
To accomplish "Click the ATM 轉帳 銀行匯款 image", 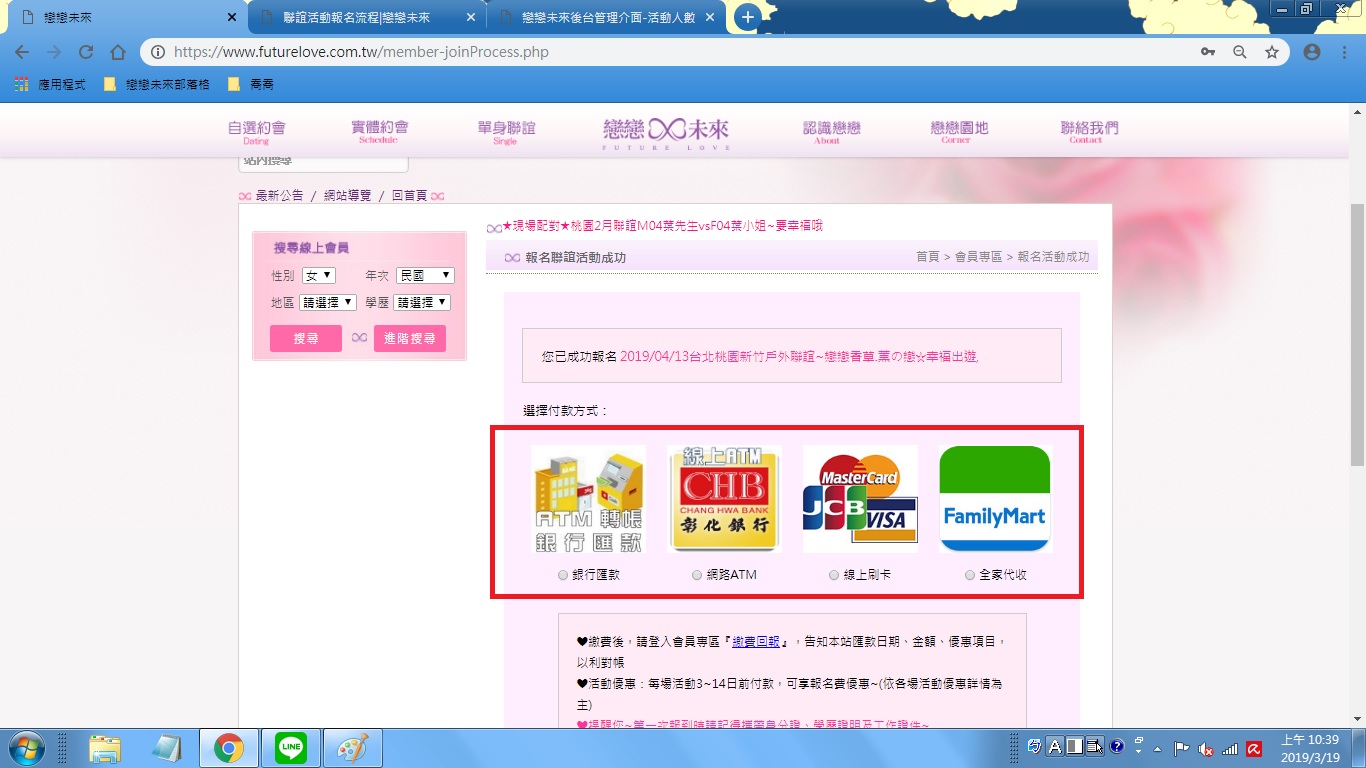I will (x=588, y=499).
